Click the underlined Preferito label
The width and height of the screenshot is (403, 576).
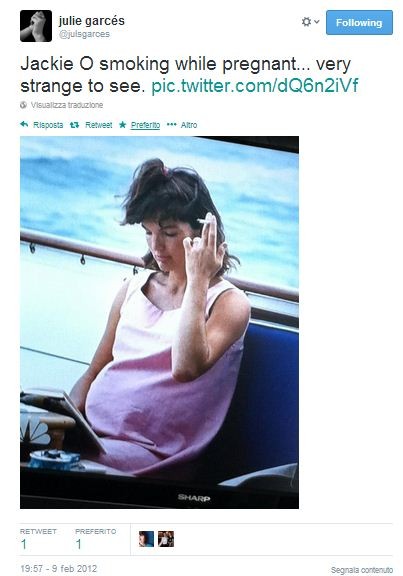click(145, 125)
